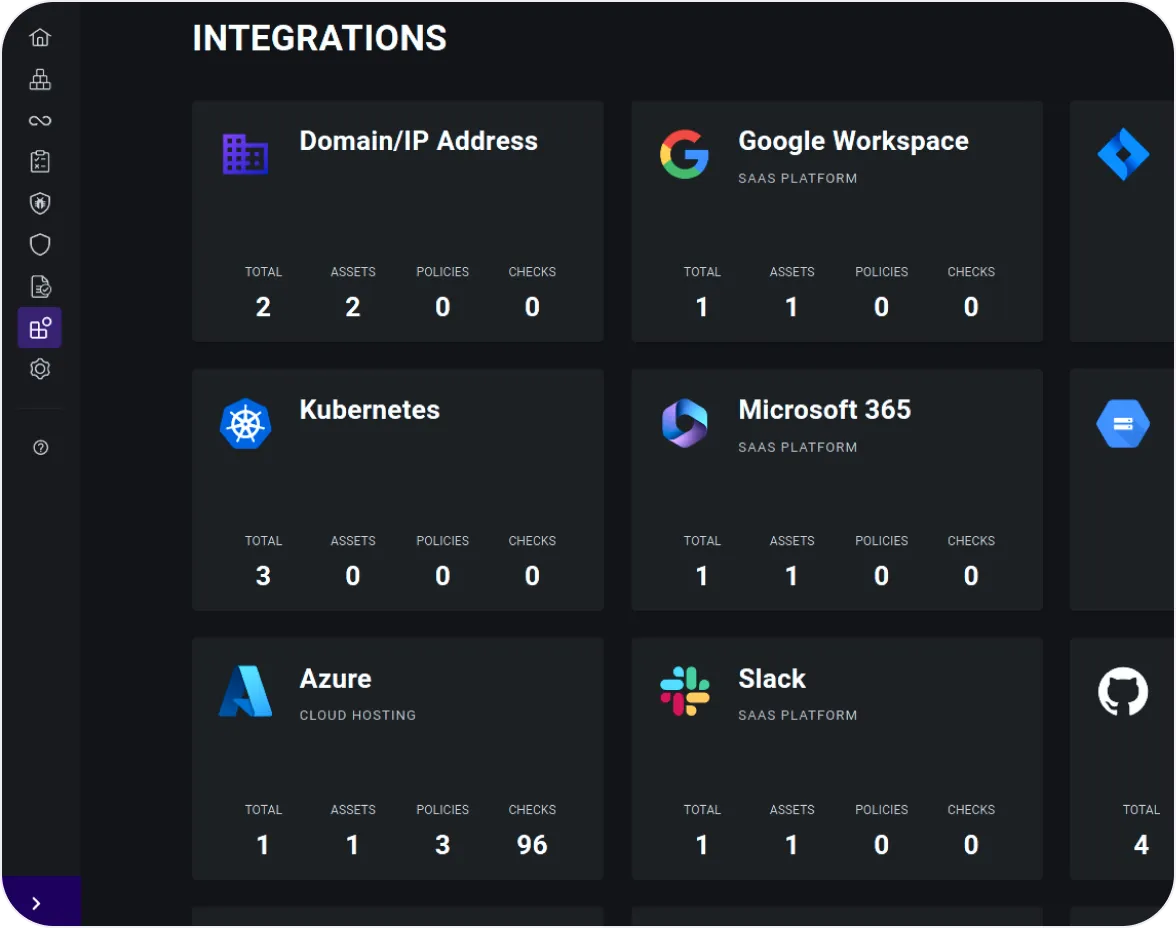Viewport: 1176px width, 928px height.
Task: Click the Slack integration title
Action: (771, 679)
